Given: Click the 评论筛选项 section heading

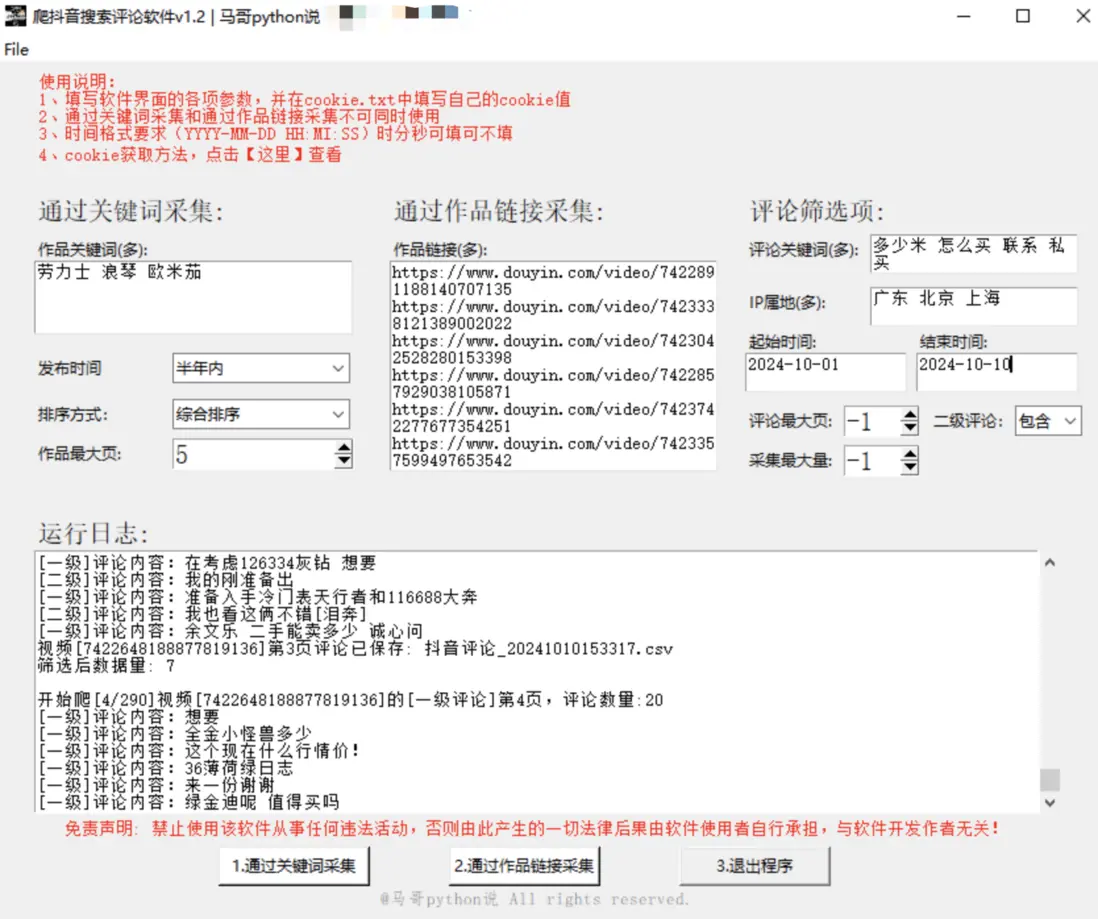Looking at the screenshot, I should [x=817, y=211].
